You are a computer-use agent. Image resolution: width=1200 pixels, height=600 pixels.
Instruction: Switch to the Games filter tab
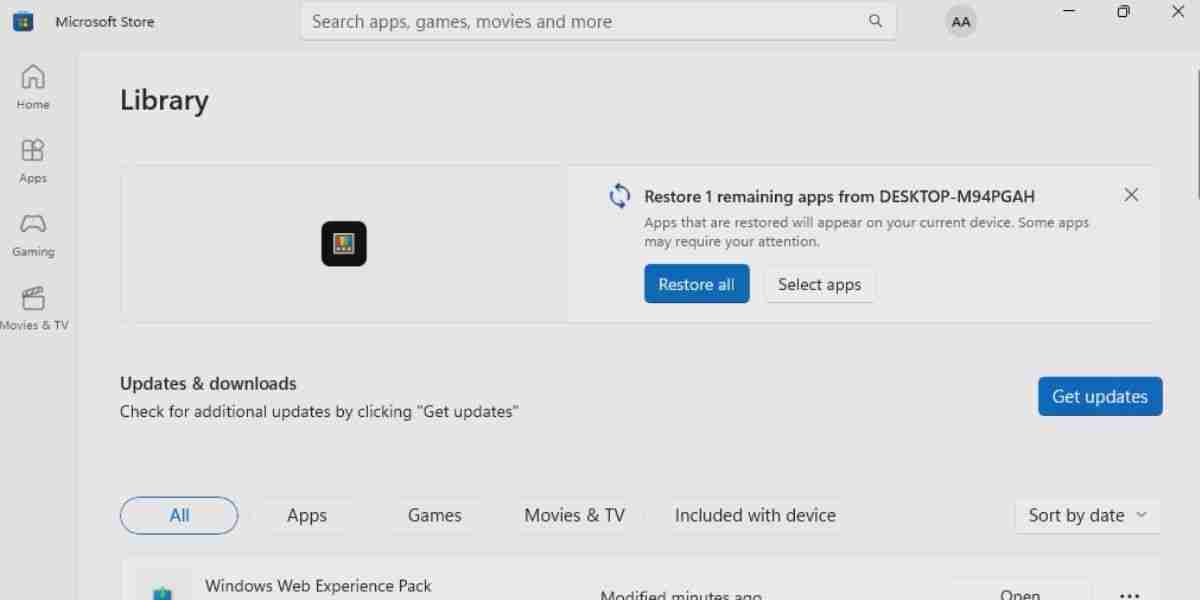[x=434, y=515]
